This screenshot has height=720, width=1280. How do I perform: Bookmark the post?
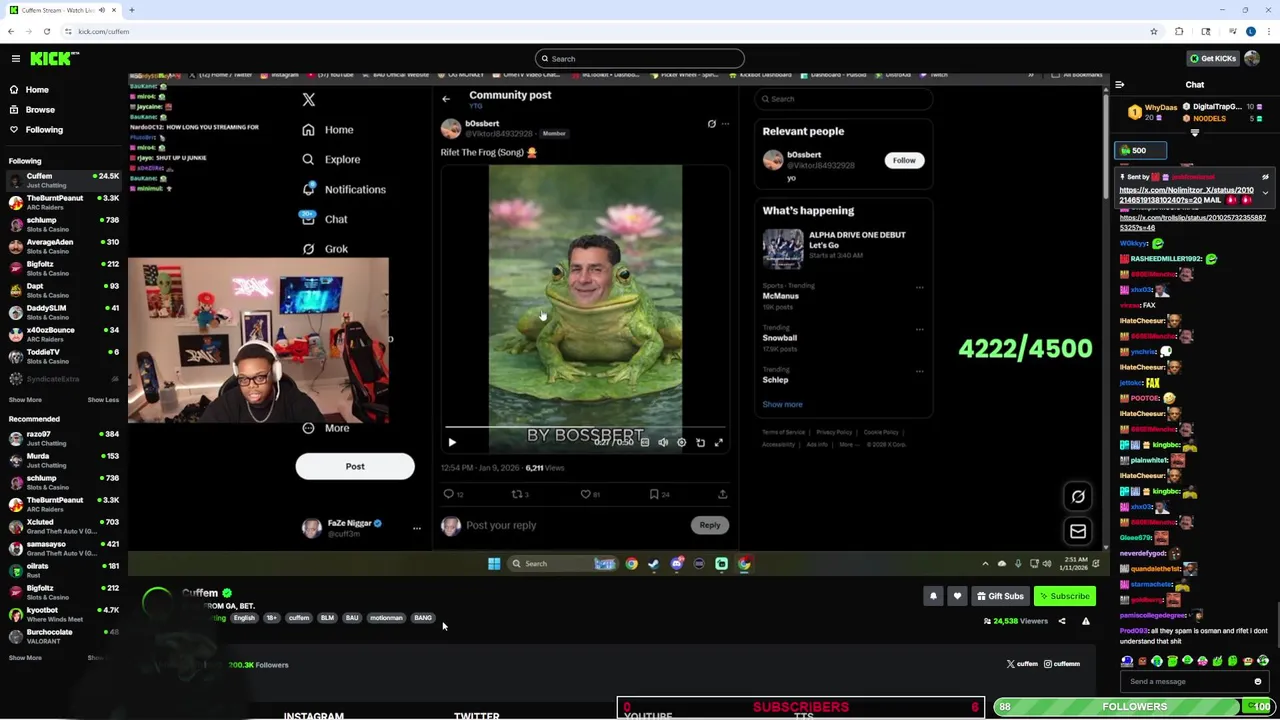(654, 494)
